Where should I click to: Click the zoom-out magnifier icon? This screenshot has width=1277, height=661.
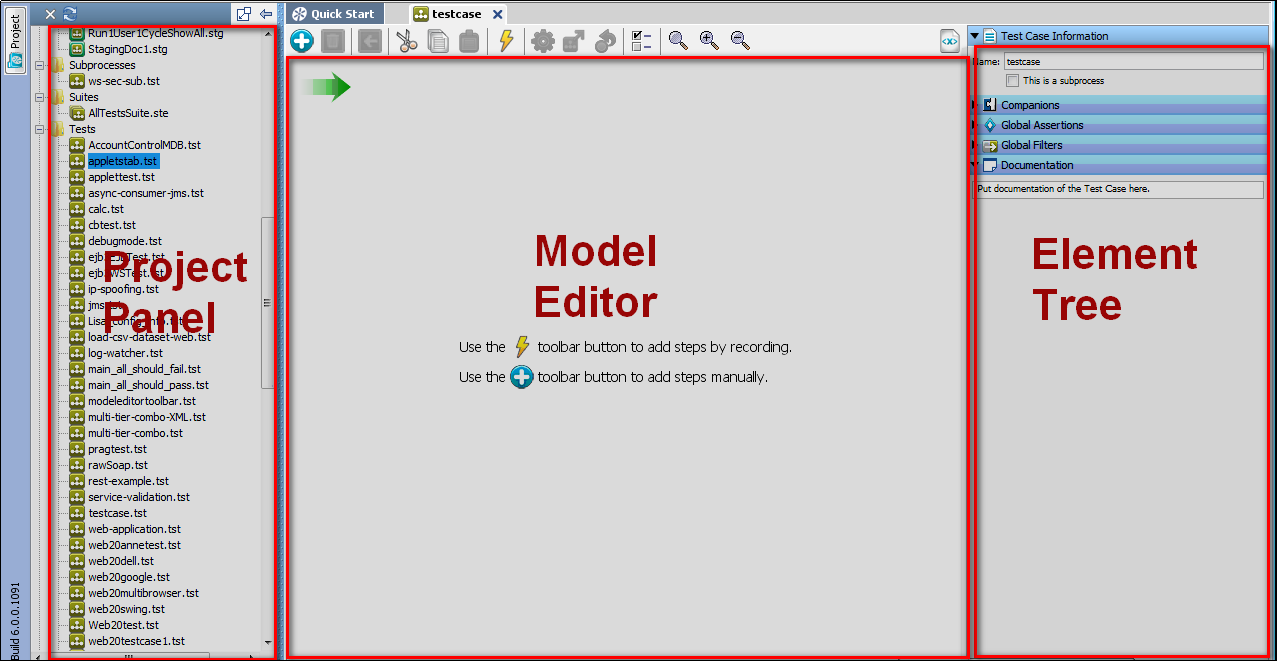tap(739, 41)
